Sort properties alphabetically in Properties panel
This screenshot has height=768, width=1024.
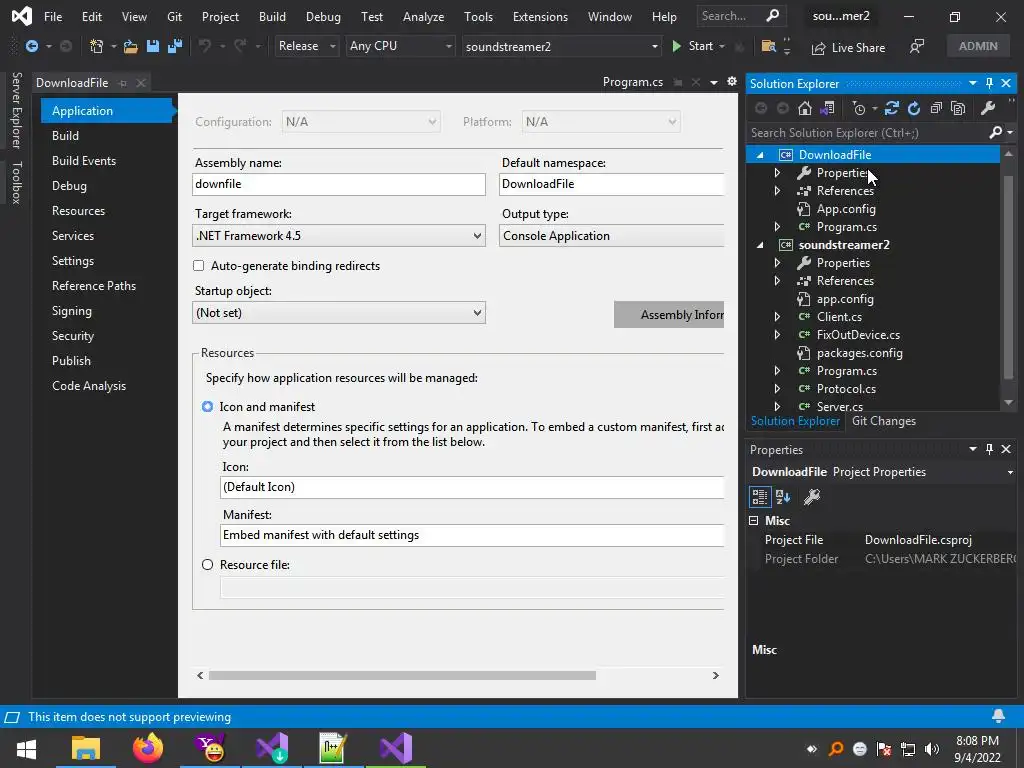(x=783, y=497)
